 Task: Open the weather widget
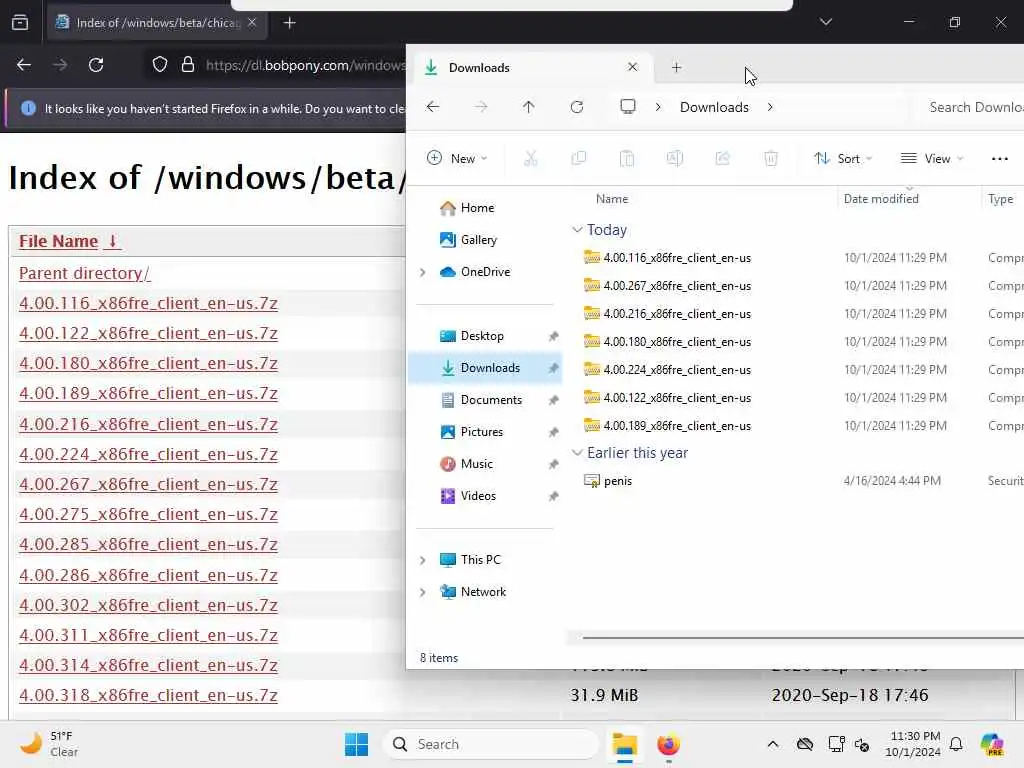tap(49, 744)
